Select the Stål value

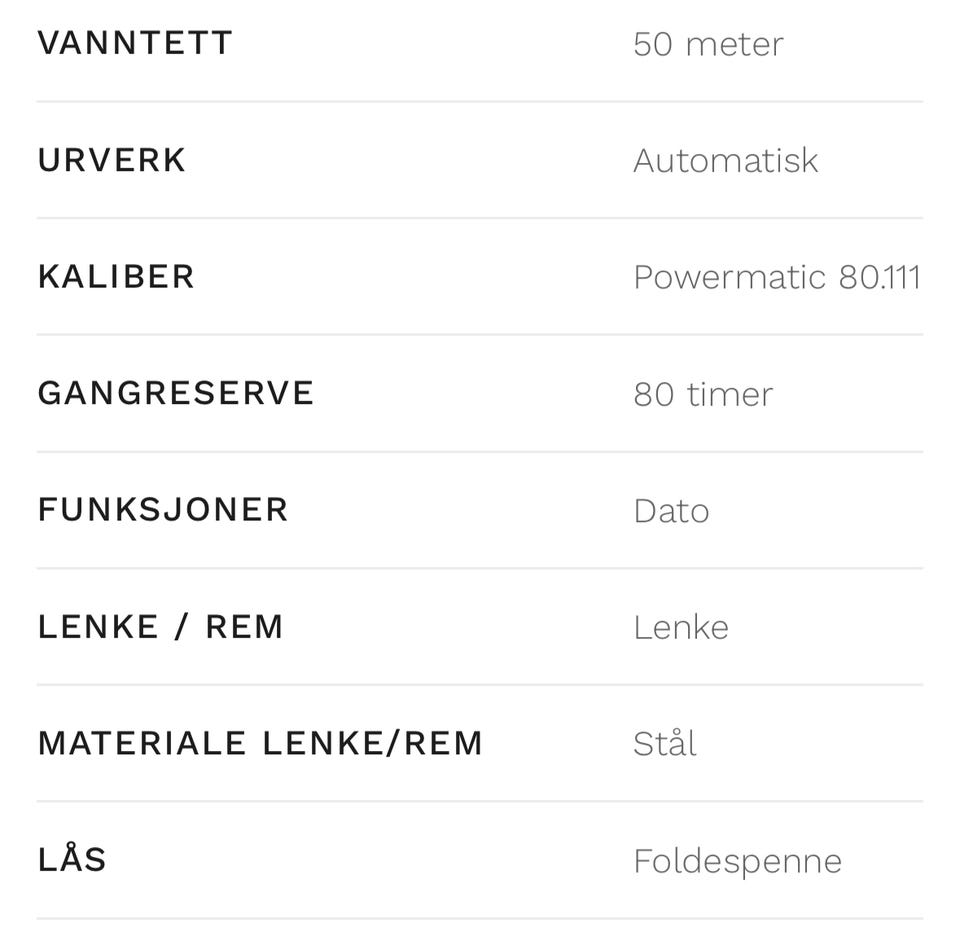pos(664,743)
